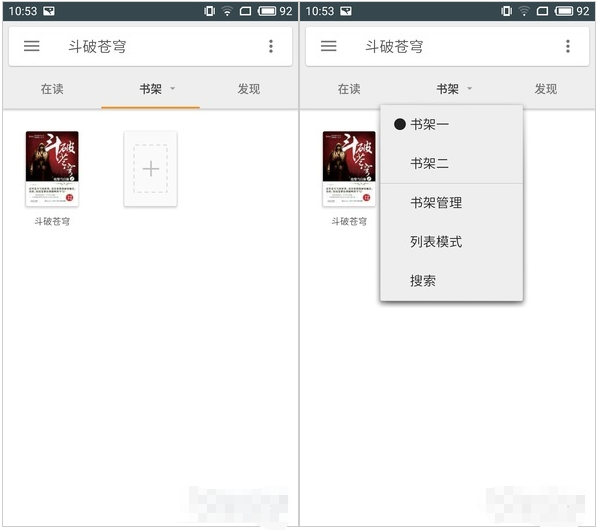Tap 斗破苍穹 title in right toolbar
Image resolution: width=598 pixels, height=530 pixels.
pos(394,47)
